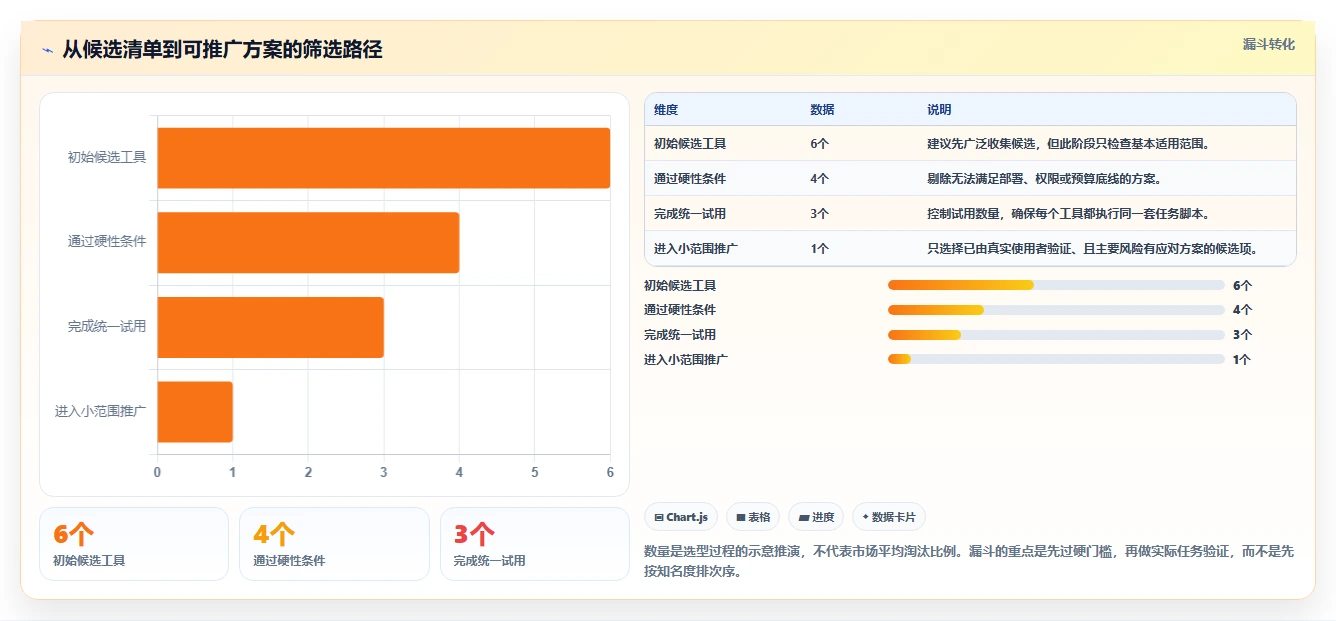Select the 通过硬性条件 table row cell

coord(690,179)
